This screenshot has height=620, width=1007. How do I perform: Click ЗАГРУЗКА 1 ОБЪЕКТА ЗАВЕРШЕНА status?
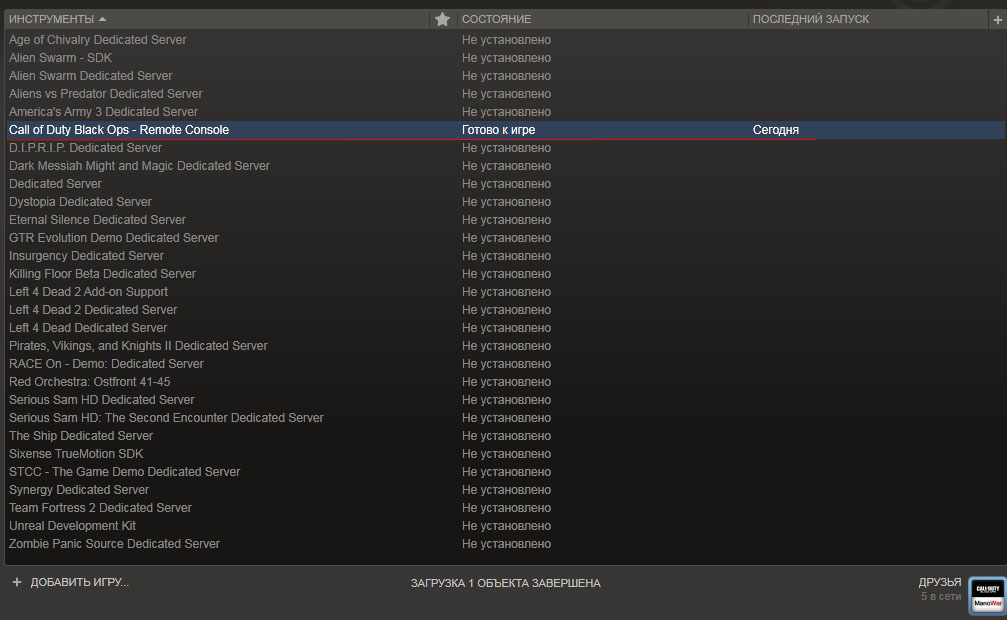click(505, 583)
